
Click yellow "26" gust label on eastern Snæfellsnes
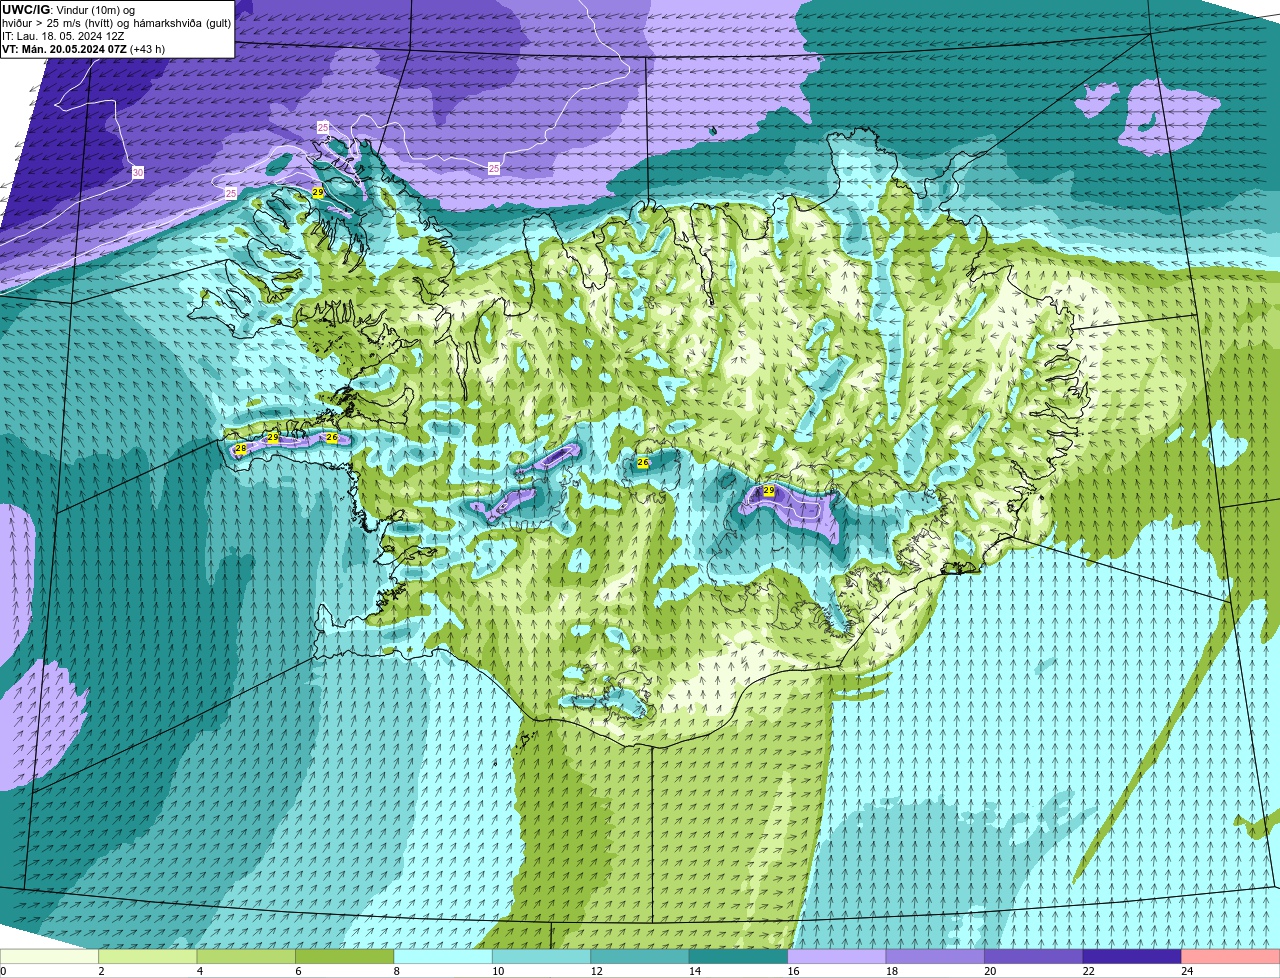pos(332,438)
